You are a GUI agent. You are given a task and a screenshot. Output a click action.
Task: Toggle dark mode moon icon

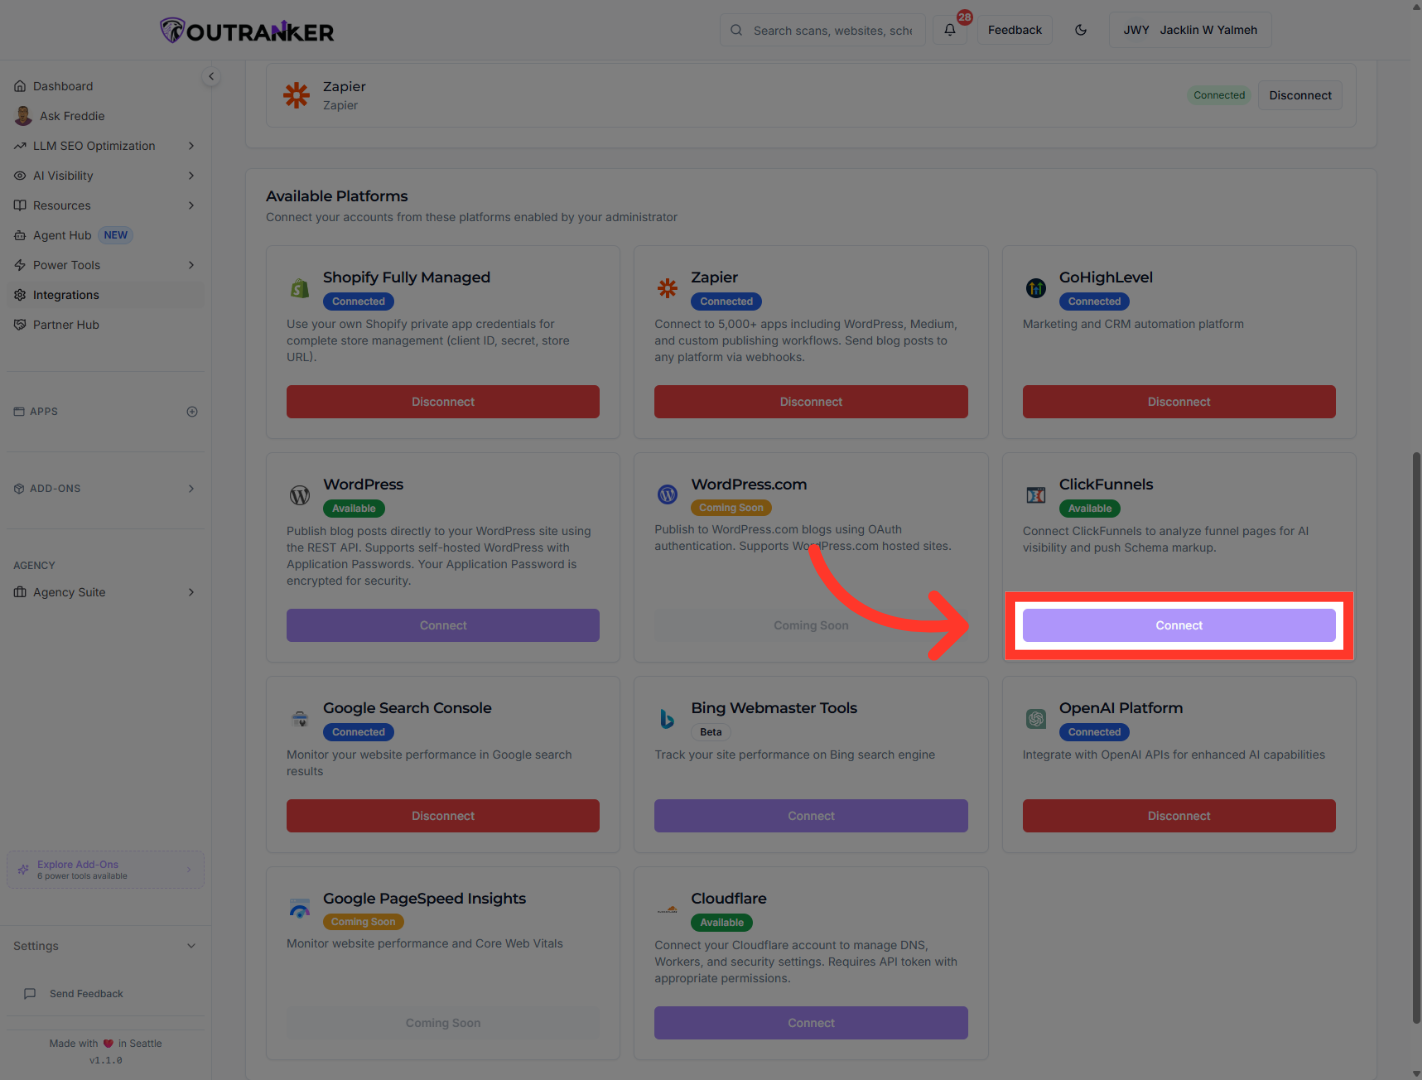[x=1081, y=30]
